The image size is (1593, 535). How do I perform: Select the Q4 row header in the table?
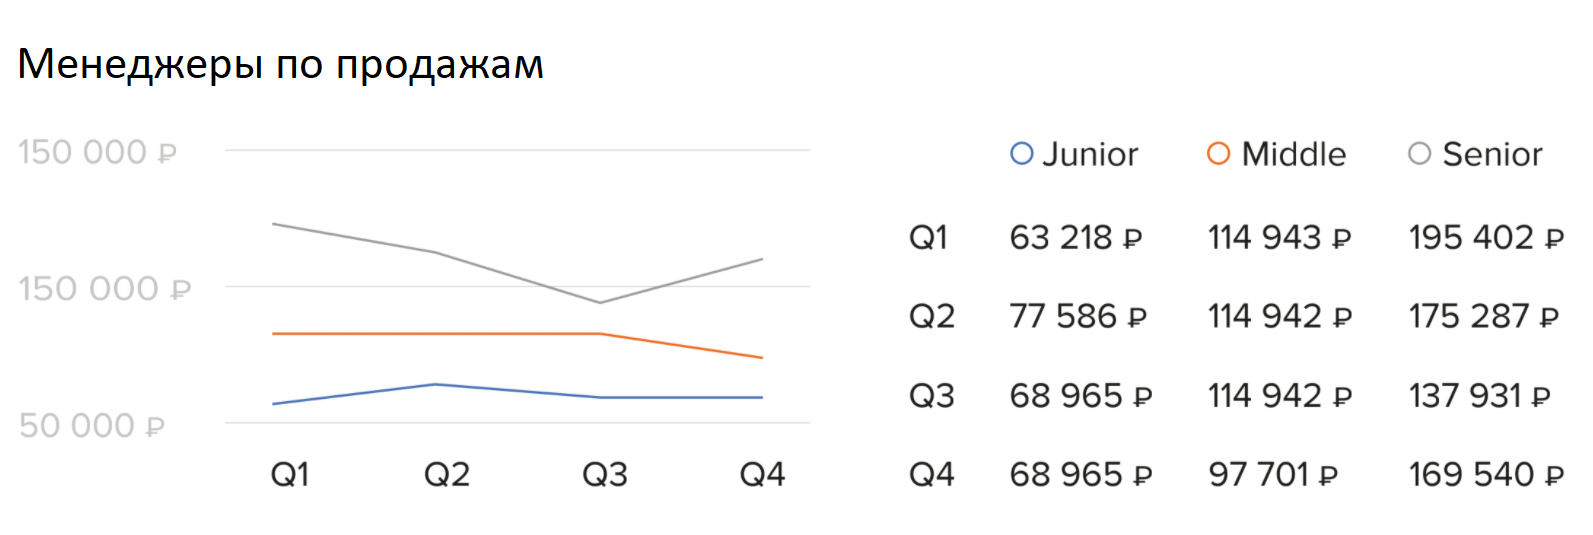coord(931,474)
